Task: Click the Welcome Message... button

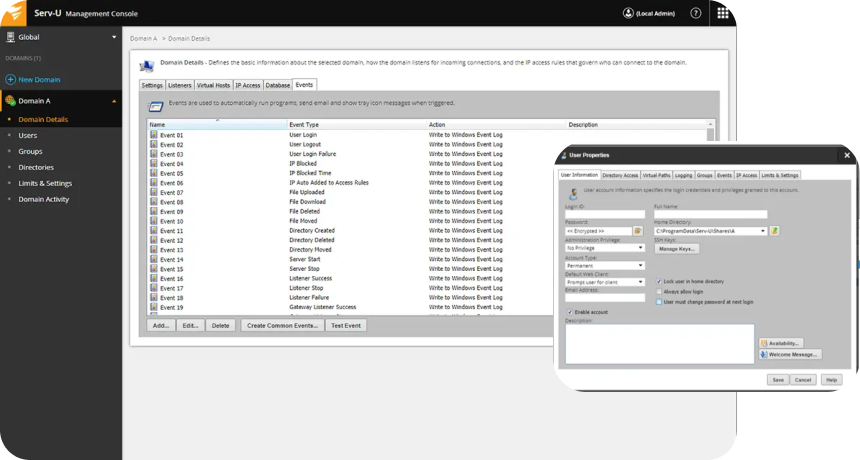Action: [x=790, y=355]
